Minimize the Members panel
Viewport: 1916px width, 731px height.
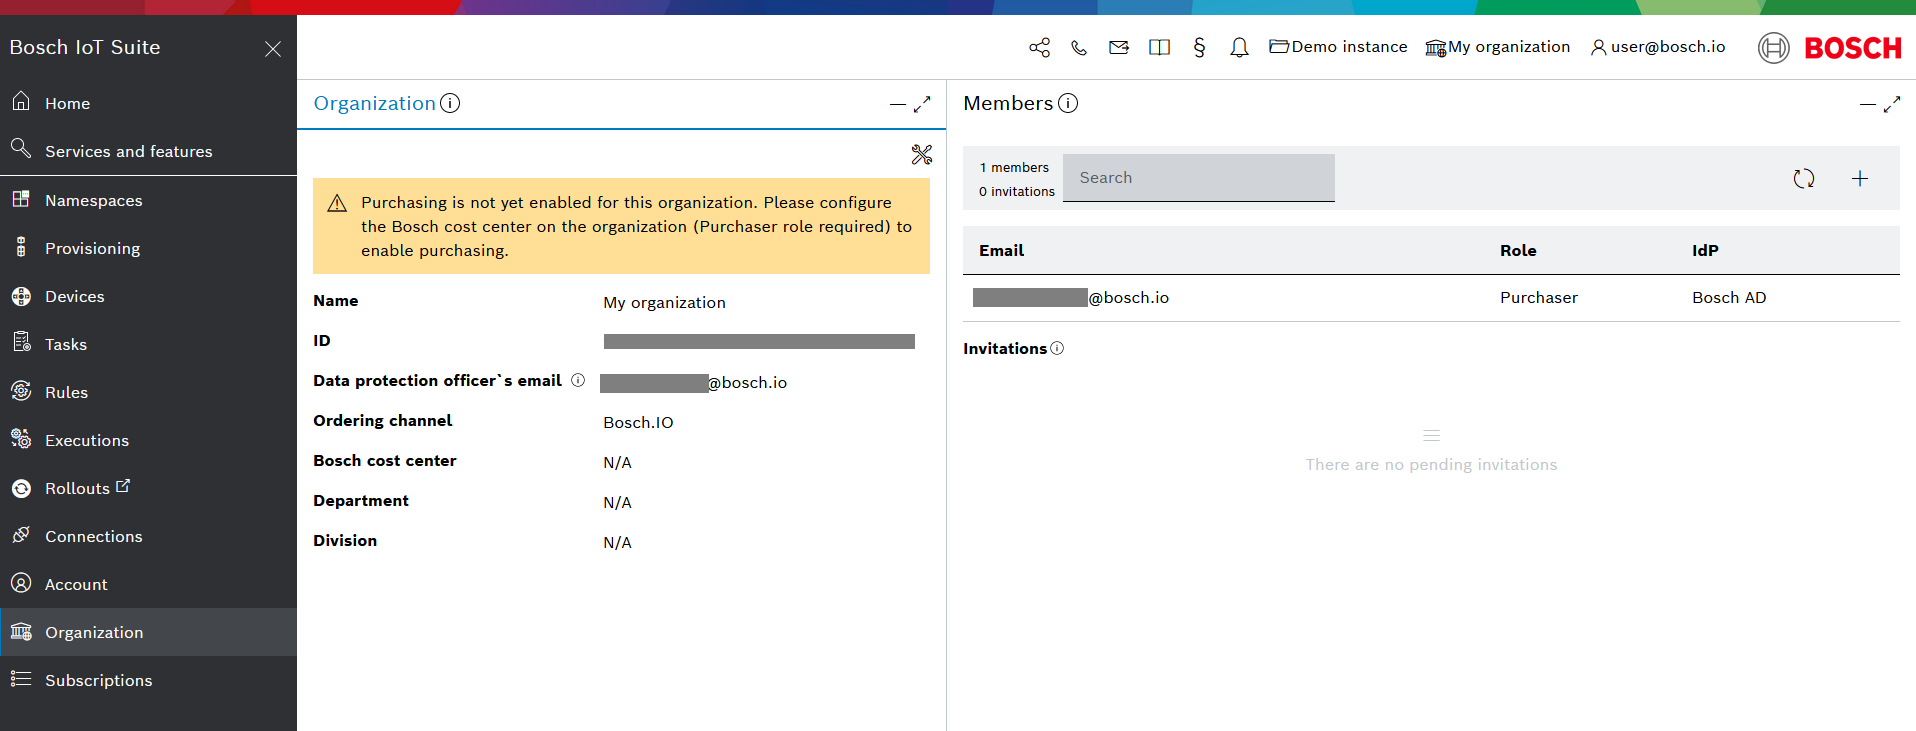coord(1868,104)
